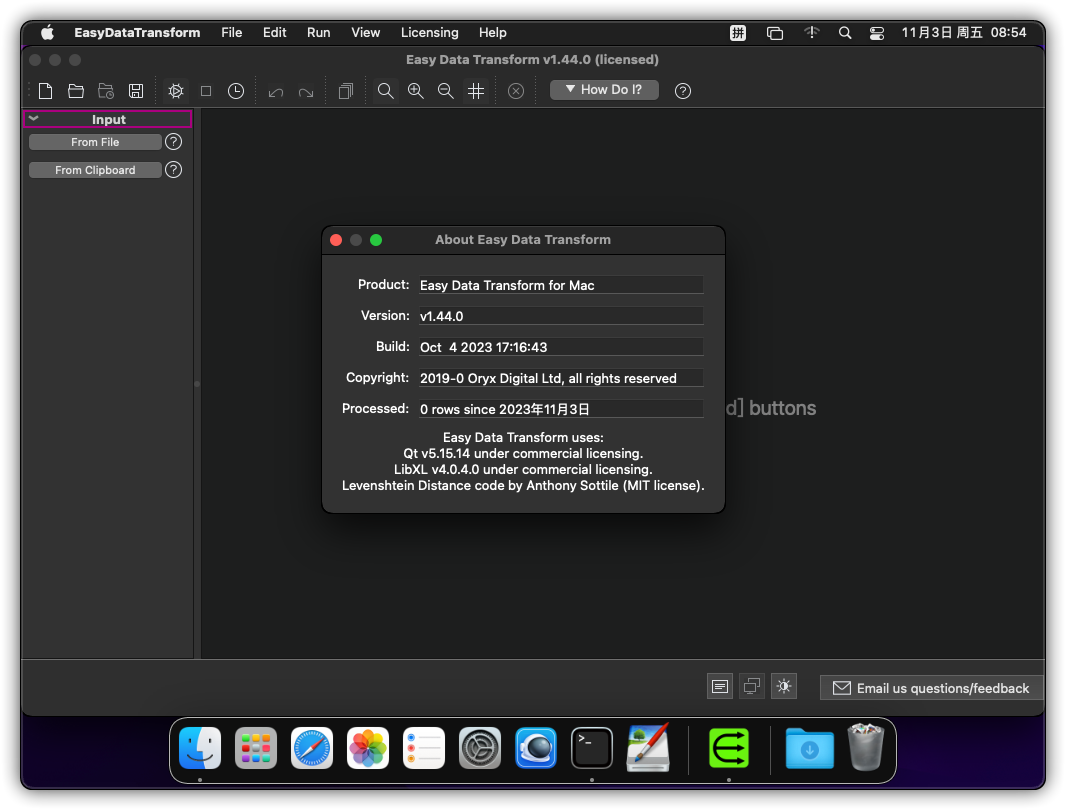Click the circled X icon in the toolbar
Image resolution: width=1066 pixels, height=810 pixels.
pyautogui.click(x=516, y=90)
